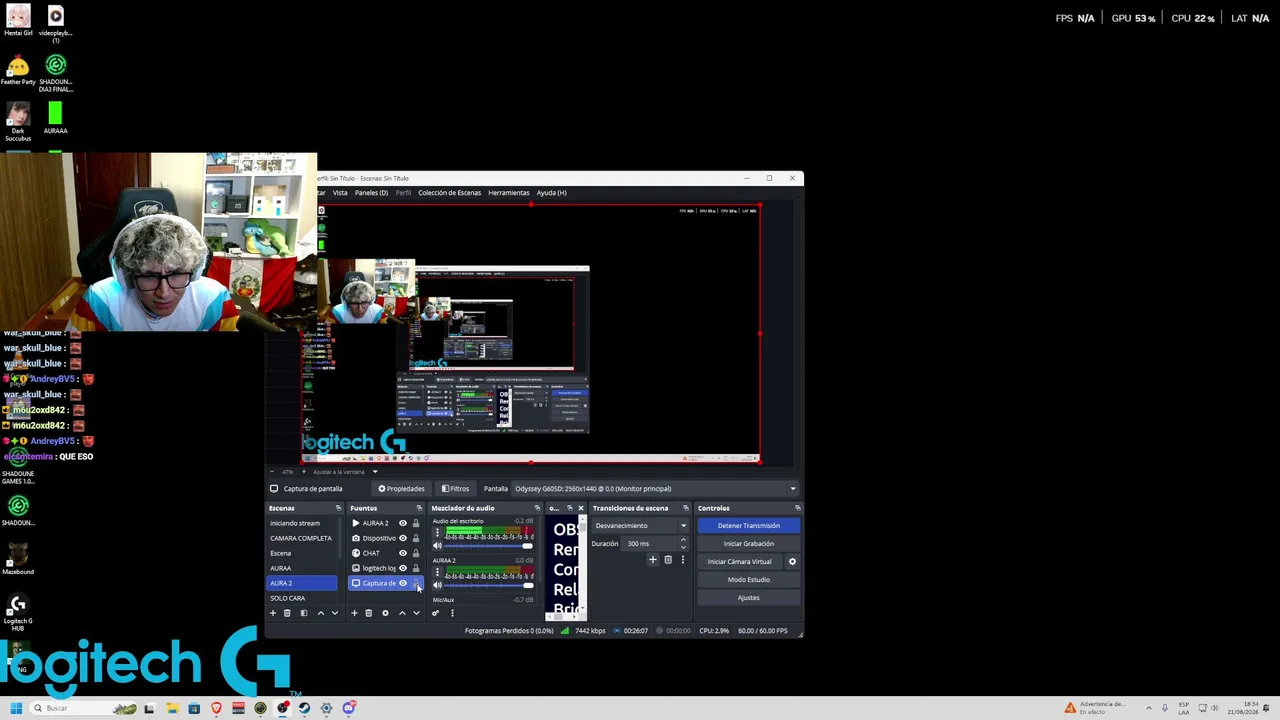Start the virtual camera
Screen dimensions: 1280x720
pos(740,562)
